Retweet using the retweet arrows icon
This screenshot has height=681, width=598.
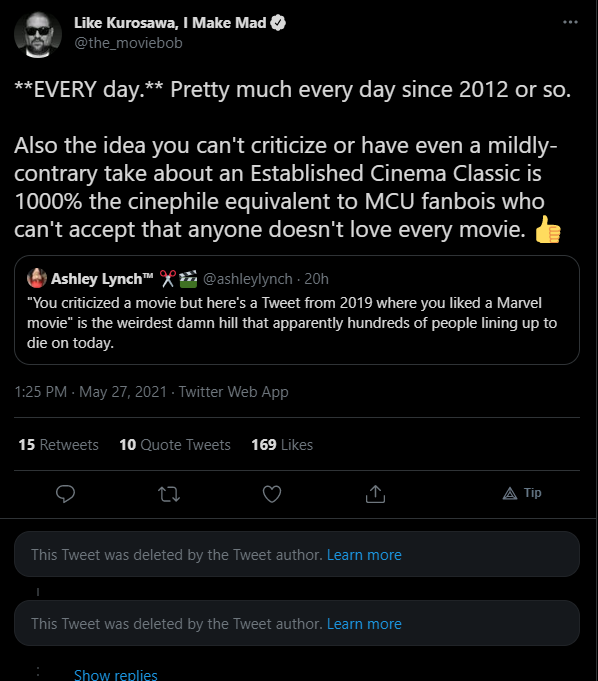[169, 494]
